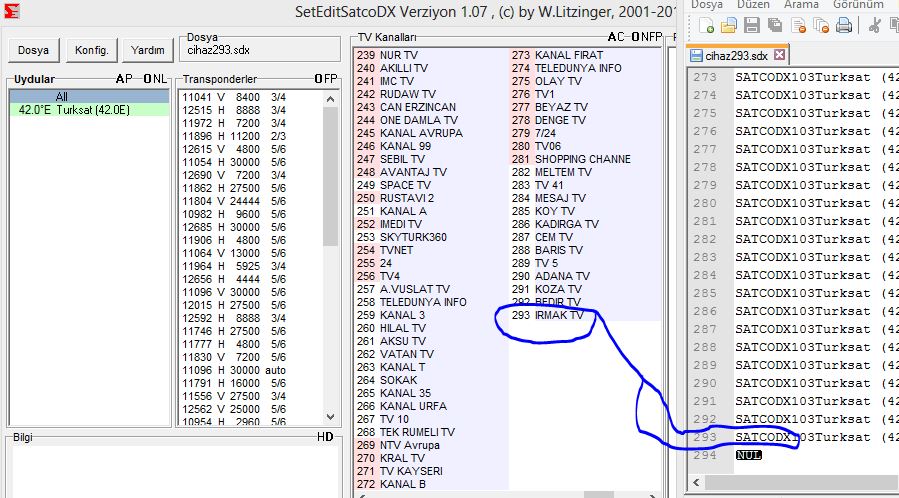The height and width of the screenshot is (498, 899).
Task: Open the Konfig. button
Action: point(92,50)
